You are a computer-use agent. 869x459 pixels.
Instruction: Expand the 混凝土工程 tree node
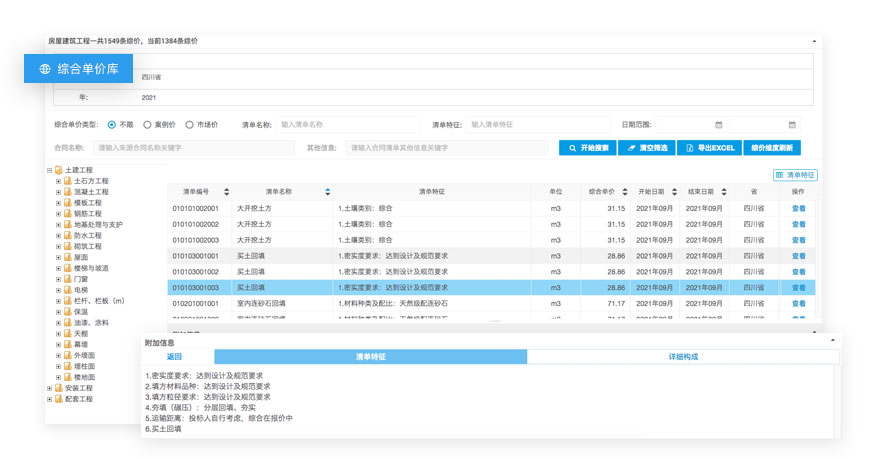coord(58,192)
